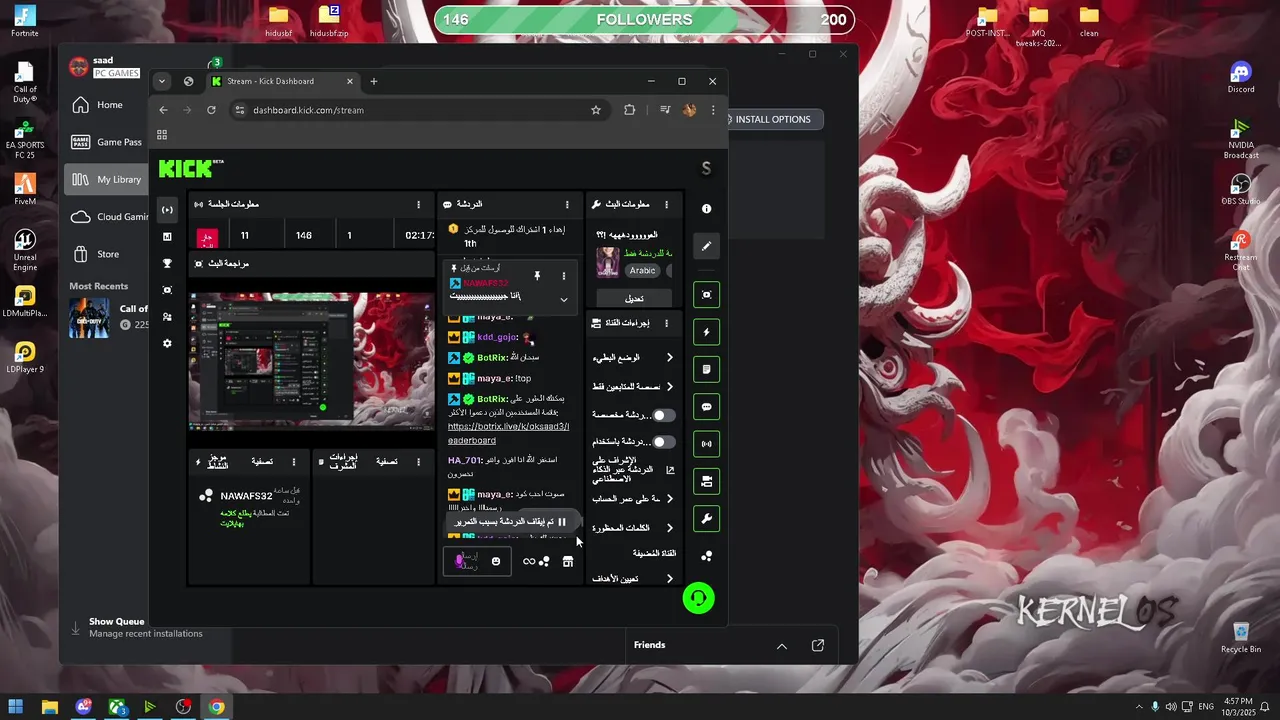Open the Chrome tab search dropdown arrow
Screen dimensions: 1280x720
point(162,81)
